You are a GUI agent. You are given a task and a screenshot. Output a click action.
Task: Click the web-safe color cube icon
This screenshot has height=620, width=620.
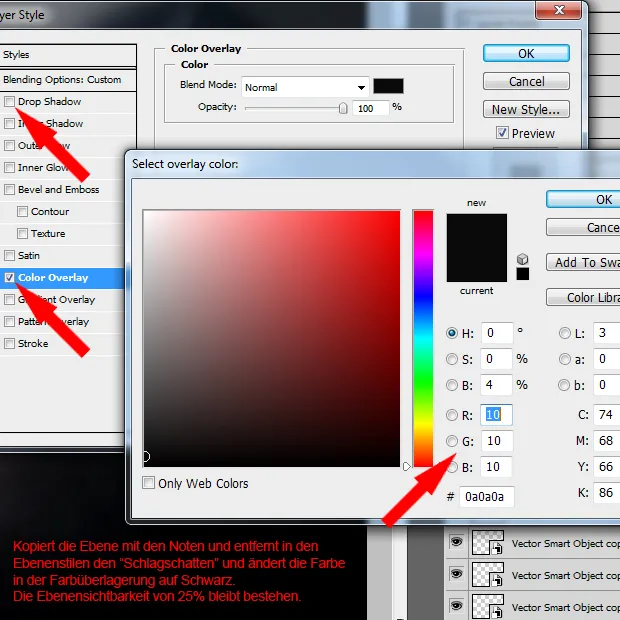pos(522,258)
